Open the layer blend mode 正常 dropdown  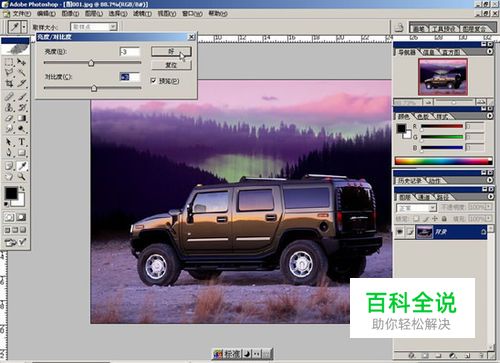[416, 208]
